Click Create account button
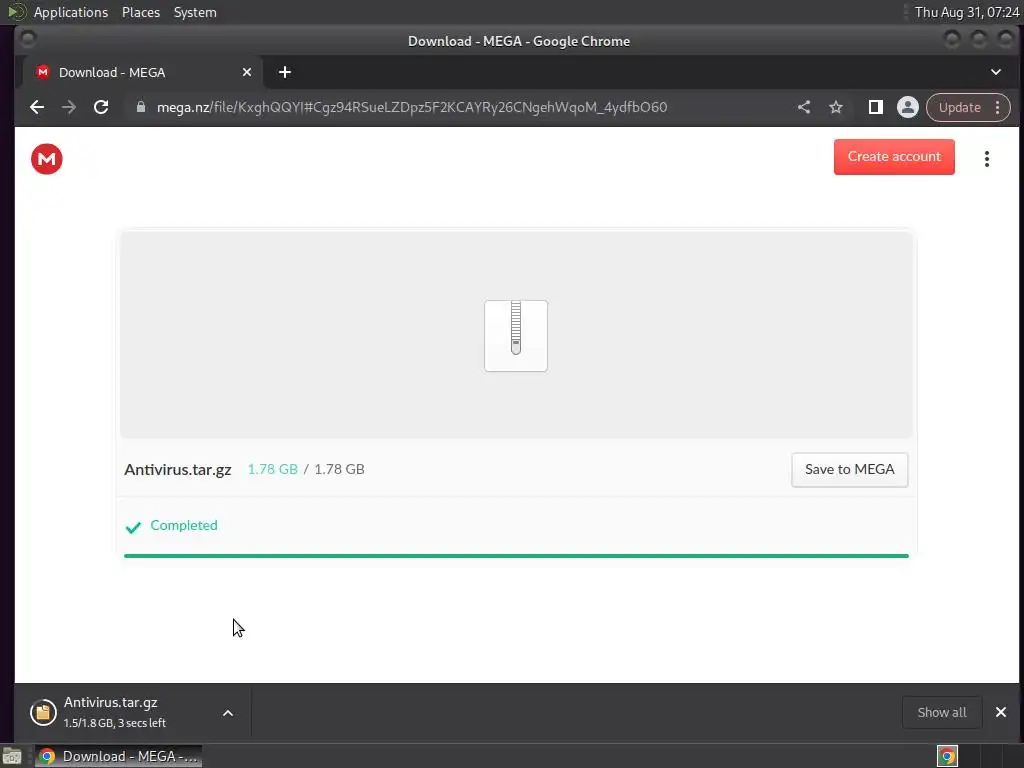 [x=894, y=157]
